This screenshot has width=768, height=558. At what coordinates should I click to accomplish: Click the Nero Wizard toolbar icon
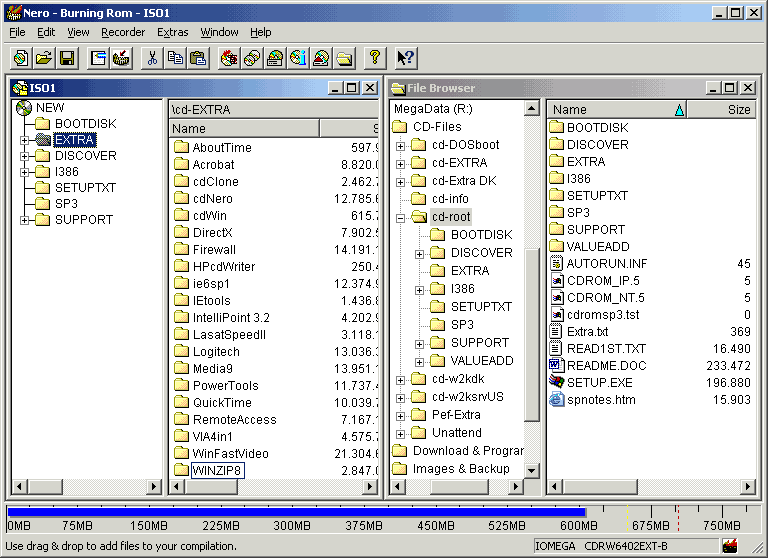tap(121, 58)
